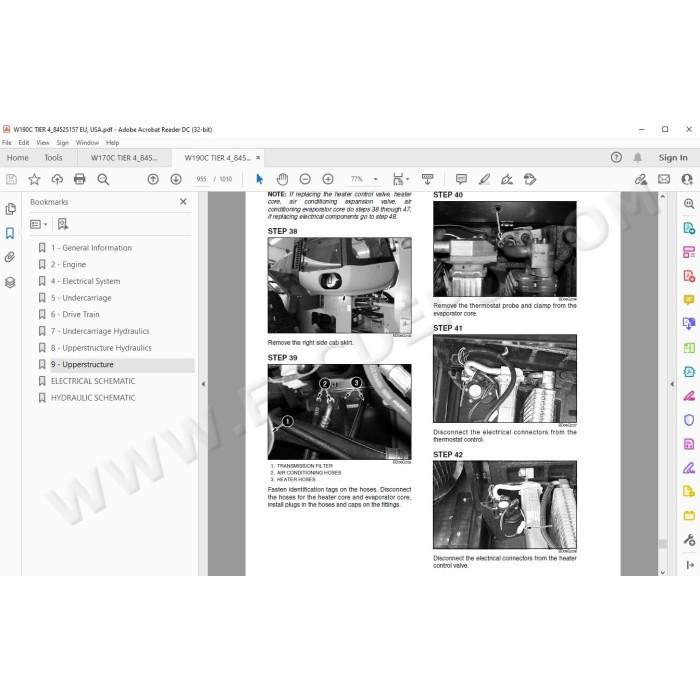Switch to the Tools tab
The height and width of the screenshot is (700, 700).
[53, 158]
